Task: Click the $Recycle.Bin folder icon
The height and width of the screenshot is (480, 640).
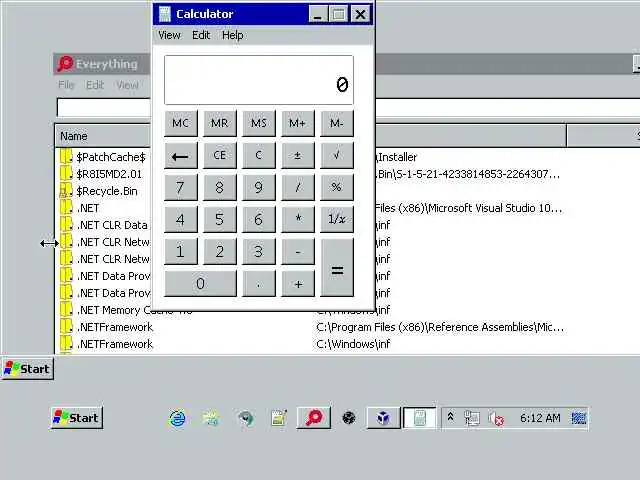Action: [x=66, y=191]
